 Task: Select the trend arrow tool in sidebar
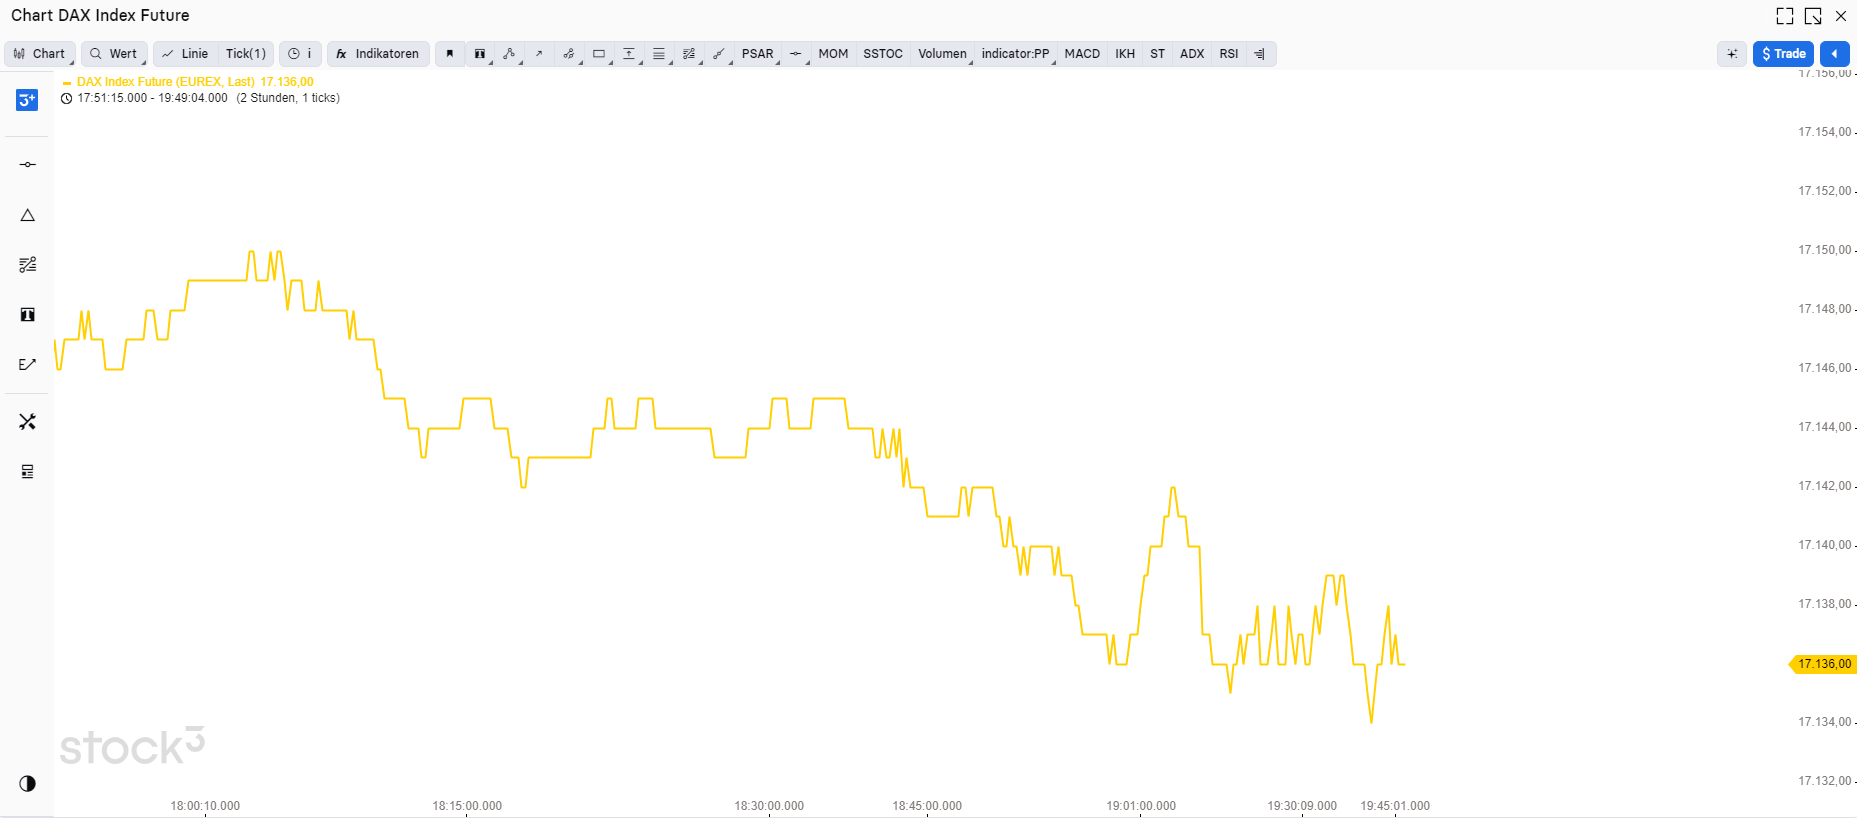28,364
